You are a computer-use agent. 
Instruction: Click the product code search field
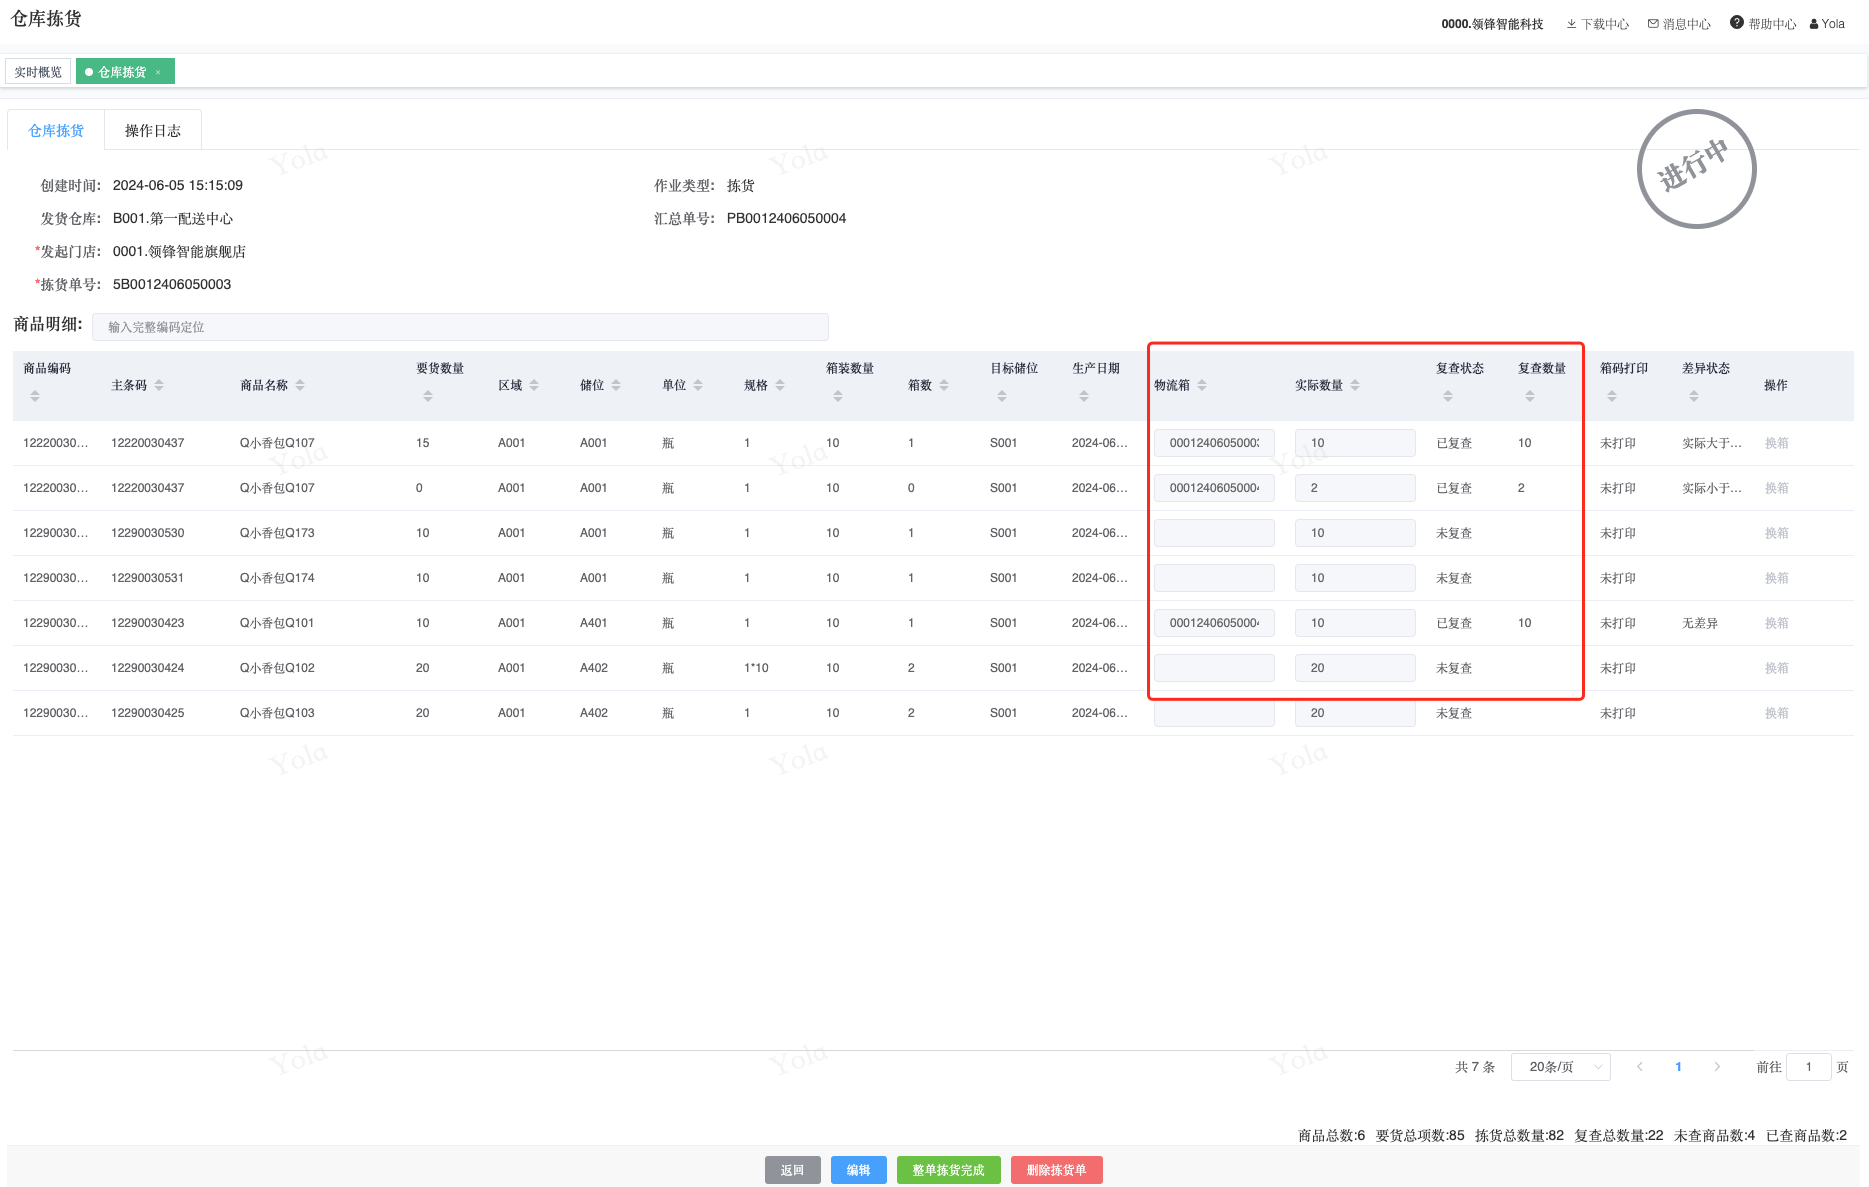coord(460,327)
